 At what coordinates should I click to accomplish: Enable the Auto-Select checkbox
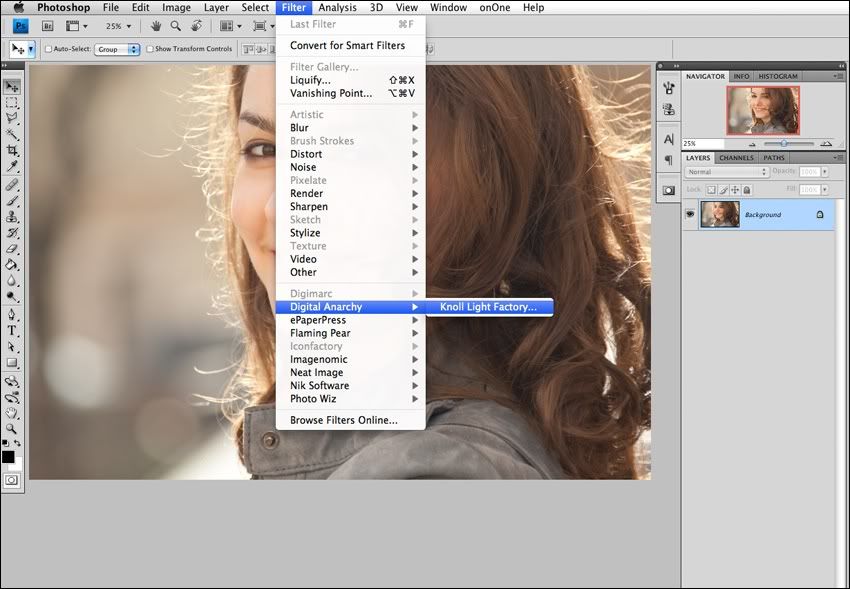tap(48, 49)
